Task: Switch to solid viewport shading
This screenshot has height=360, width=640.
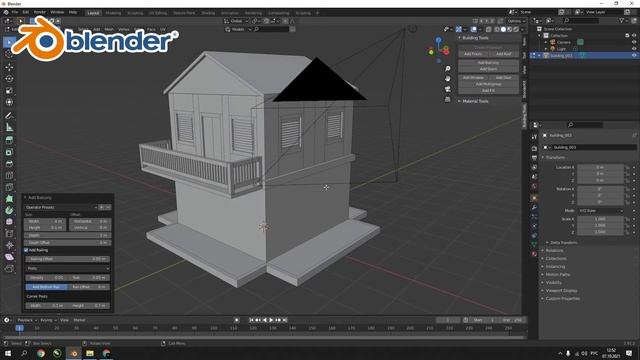Action: tap(503, 29)
